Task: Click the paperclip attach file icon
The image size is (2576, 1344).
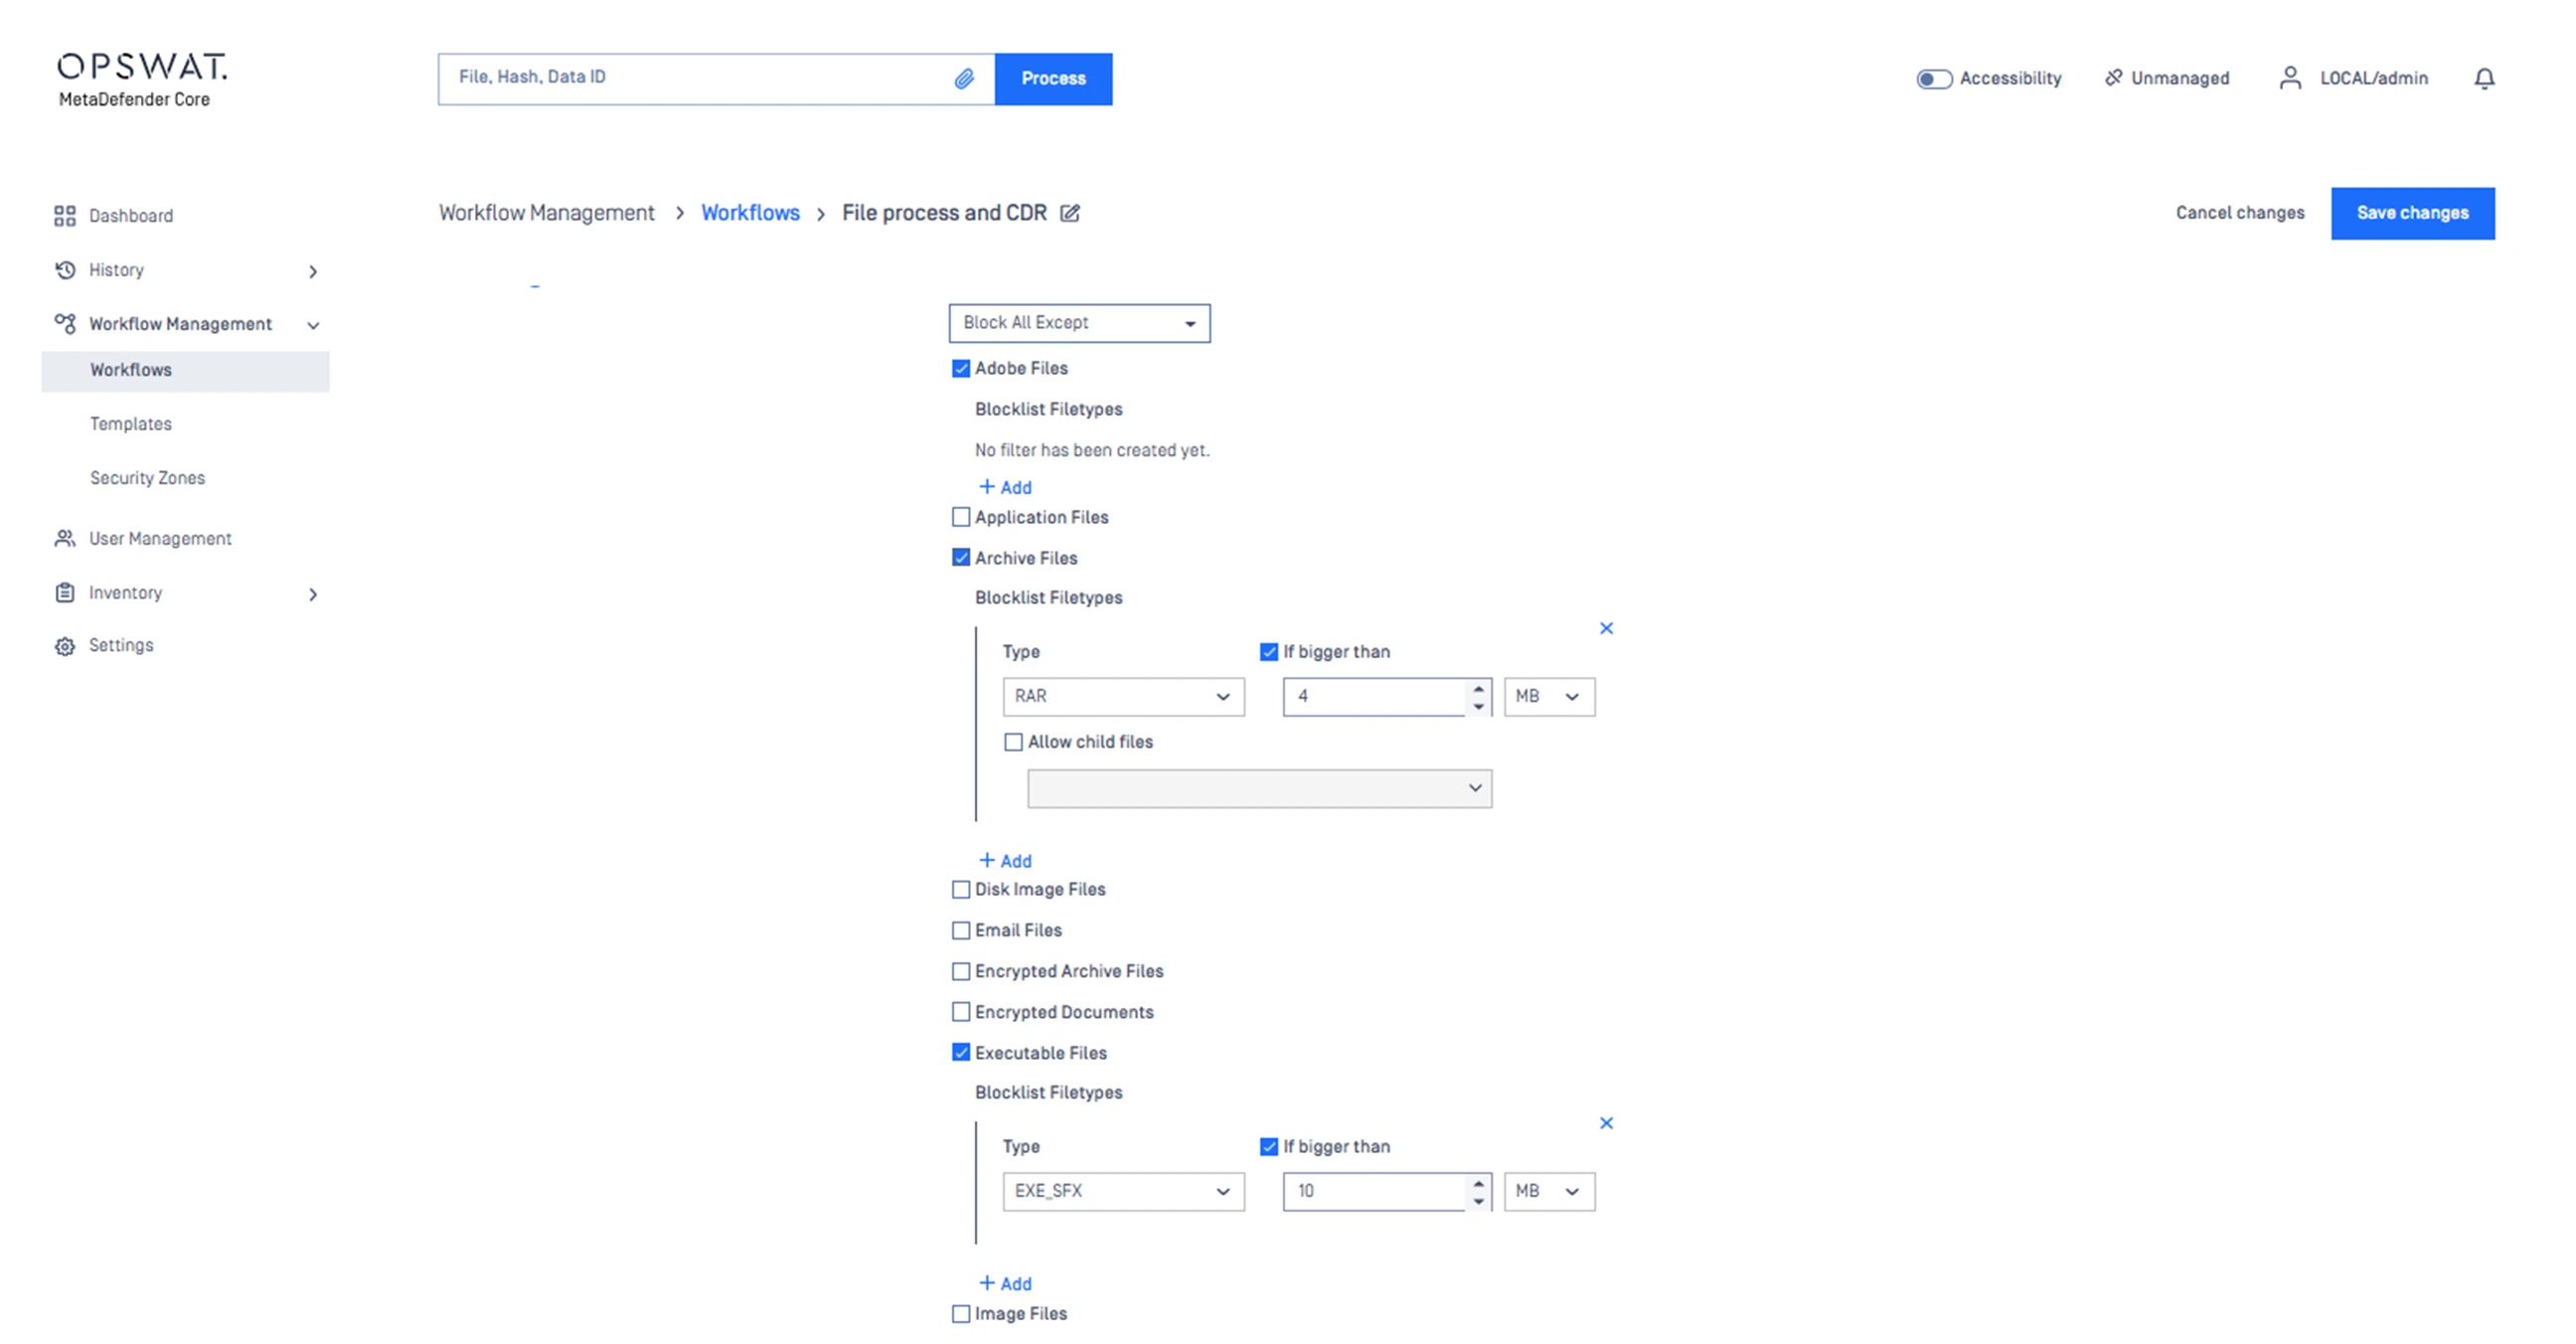Action: coord(963,78)
